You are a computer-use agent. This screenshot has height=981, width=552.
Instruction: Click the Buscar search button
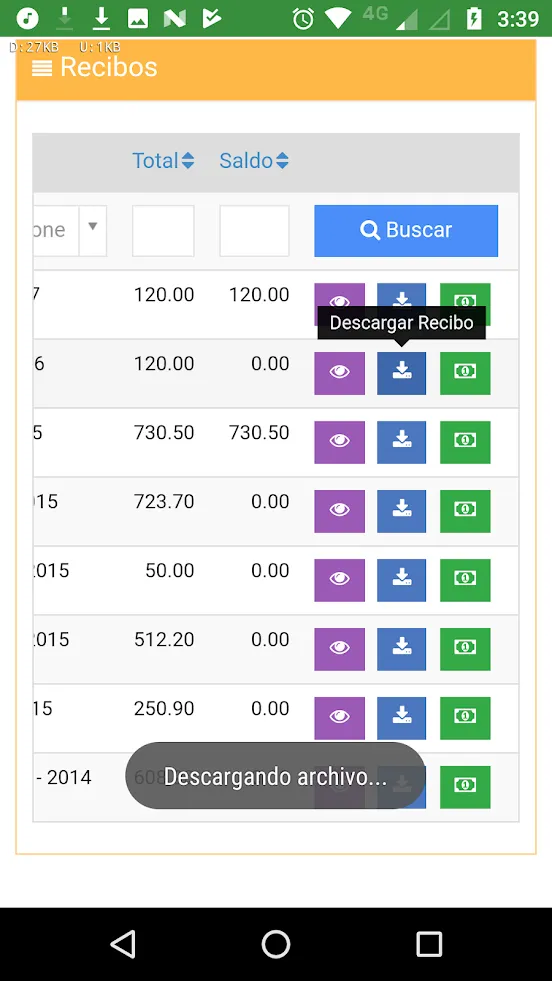click(406, 230)
